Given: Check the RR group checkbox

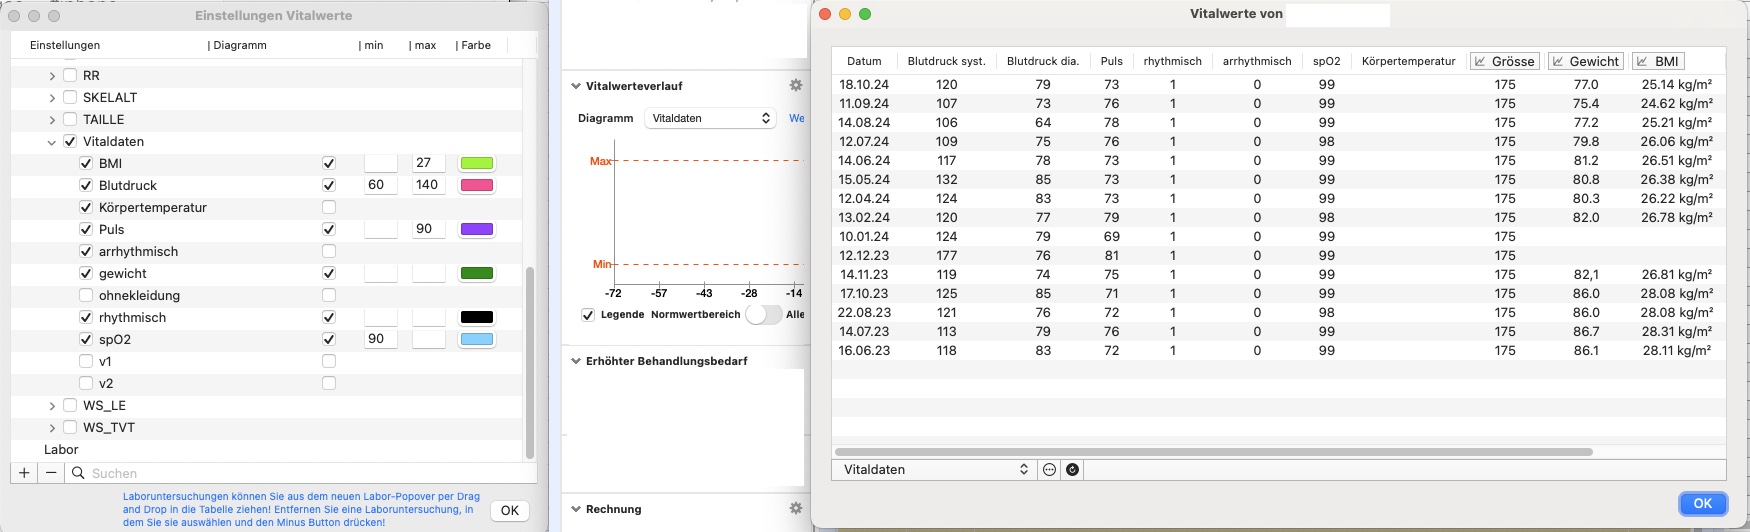Looking at the screenshot, I should point(70,75).
